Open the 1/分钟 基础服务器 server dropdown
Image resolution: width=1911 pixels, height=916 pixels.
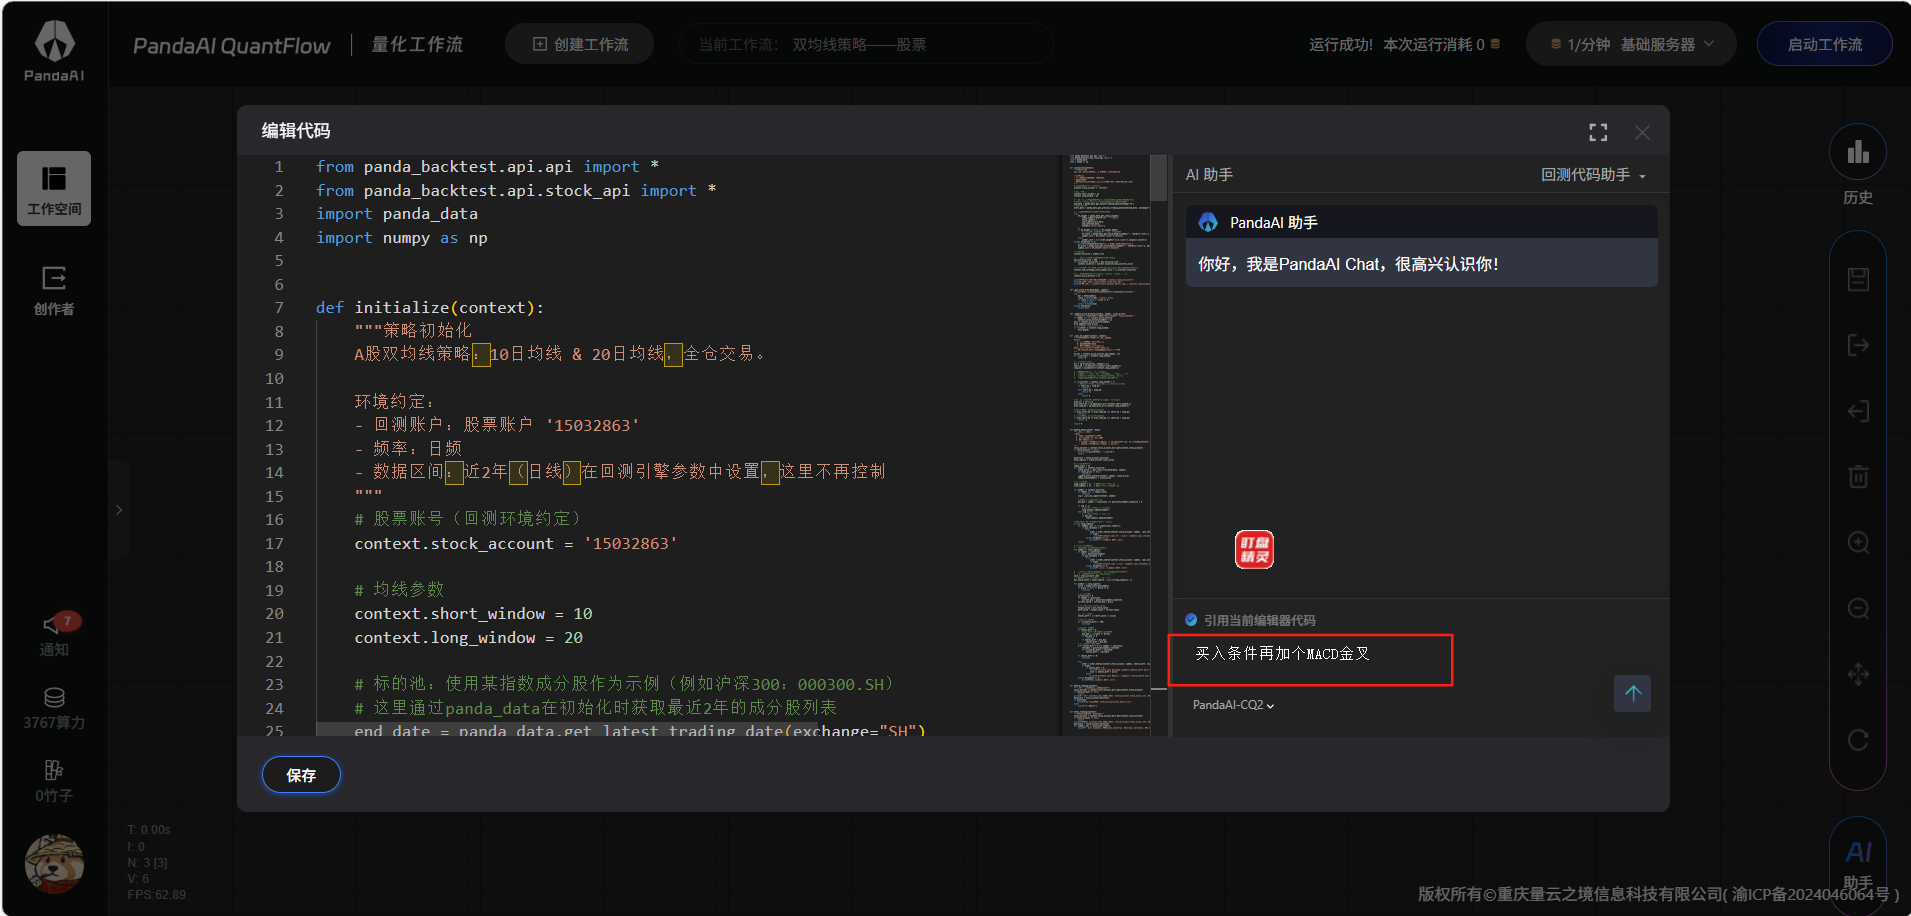coord(1631,44)
